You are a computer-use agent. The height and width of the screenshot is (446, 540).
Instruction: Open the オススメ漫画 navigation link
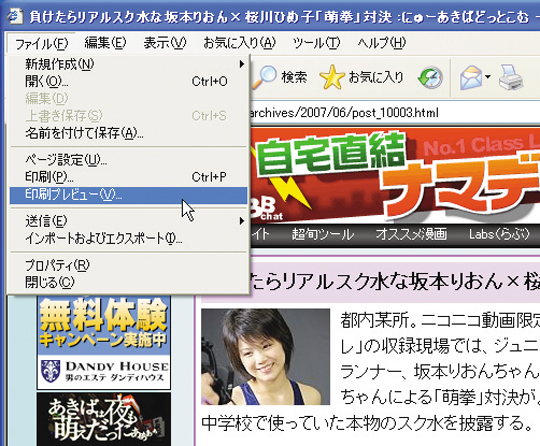pos(412,234)
